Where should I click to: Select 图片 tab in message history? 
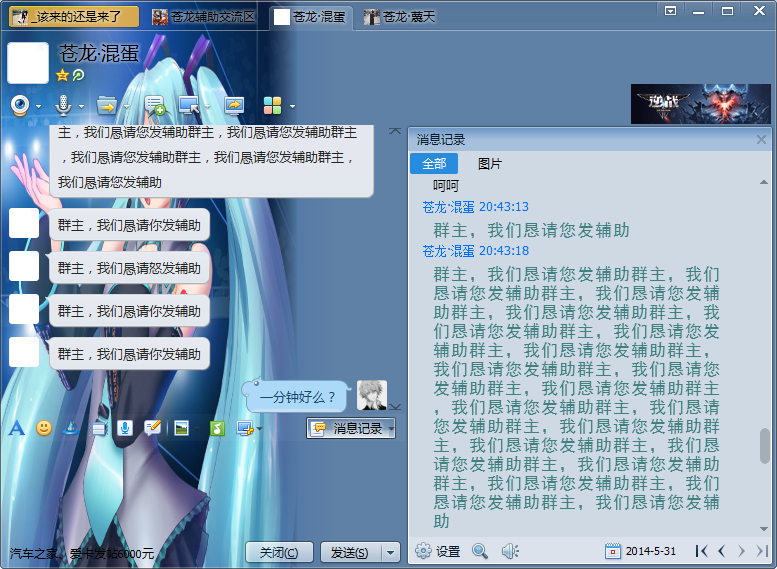click(x=490, y=164)
